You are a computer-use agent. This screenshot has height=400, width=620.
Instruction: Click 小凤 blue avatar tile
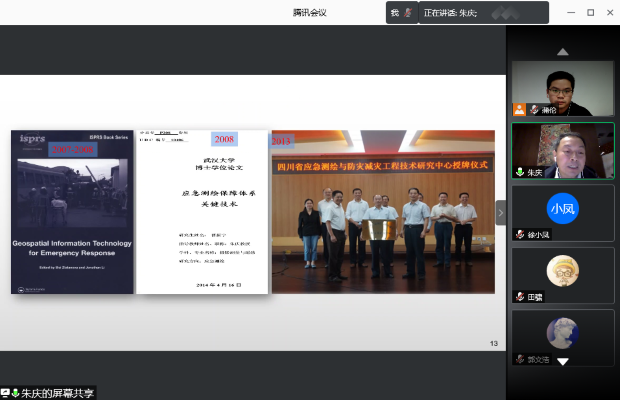pyautogui.click(x=562, y=208)
